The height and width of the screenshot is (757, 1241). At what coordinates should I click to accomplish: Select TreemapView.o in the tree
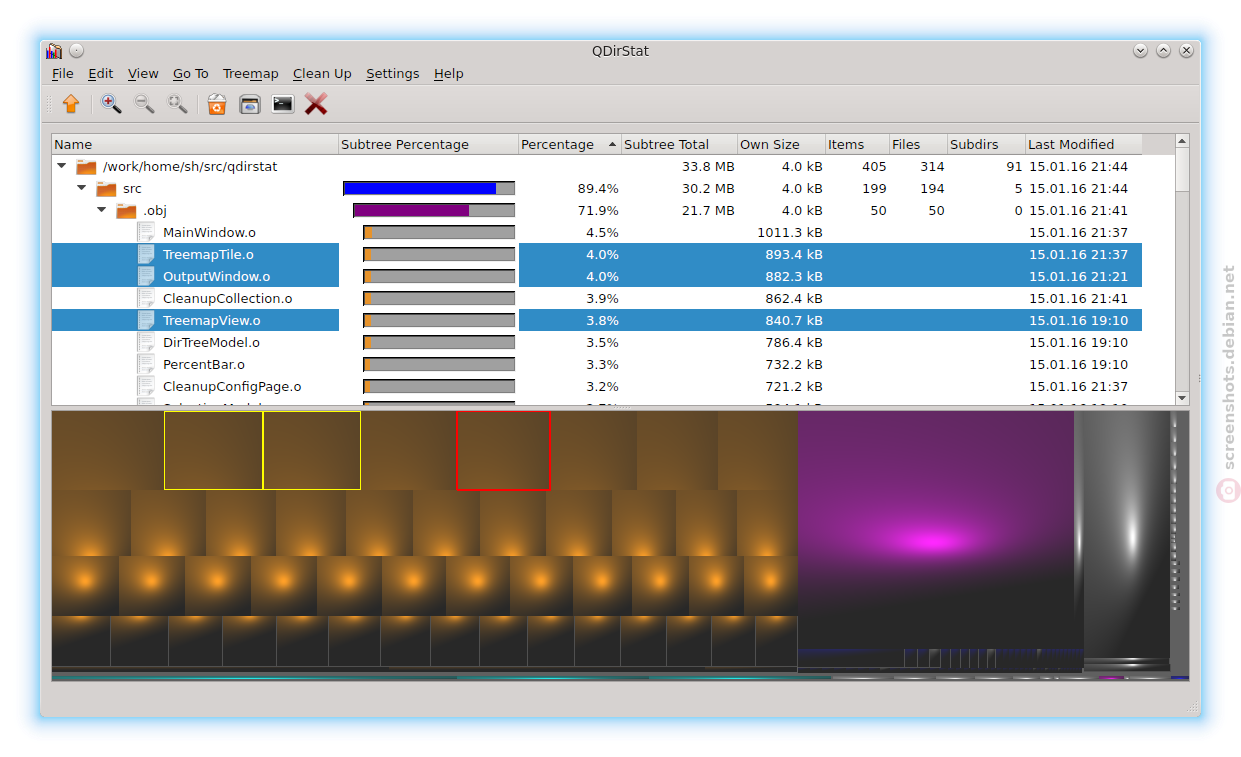tap(211, 321)
